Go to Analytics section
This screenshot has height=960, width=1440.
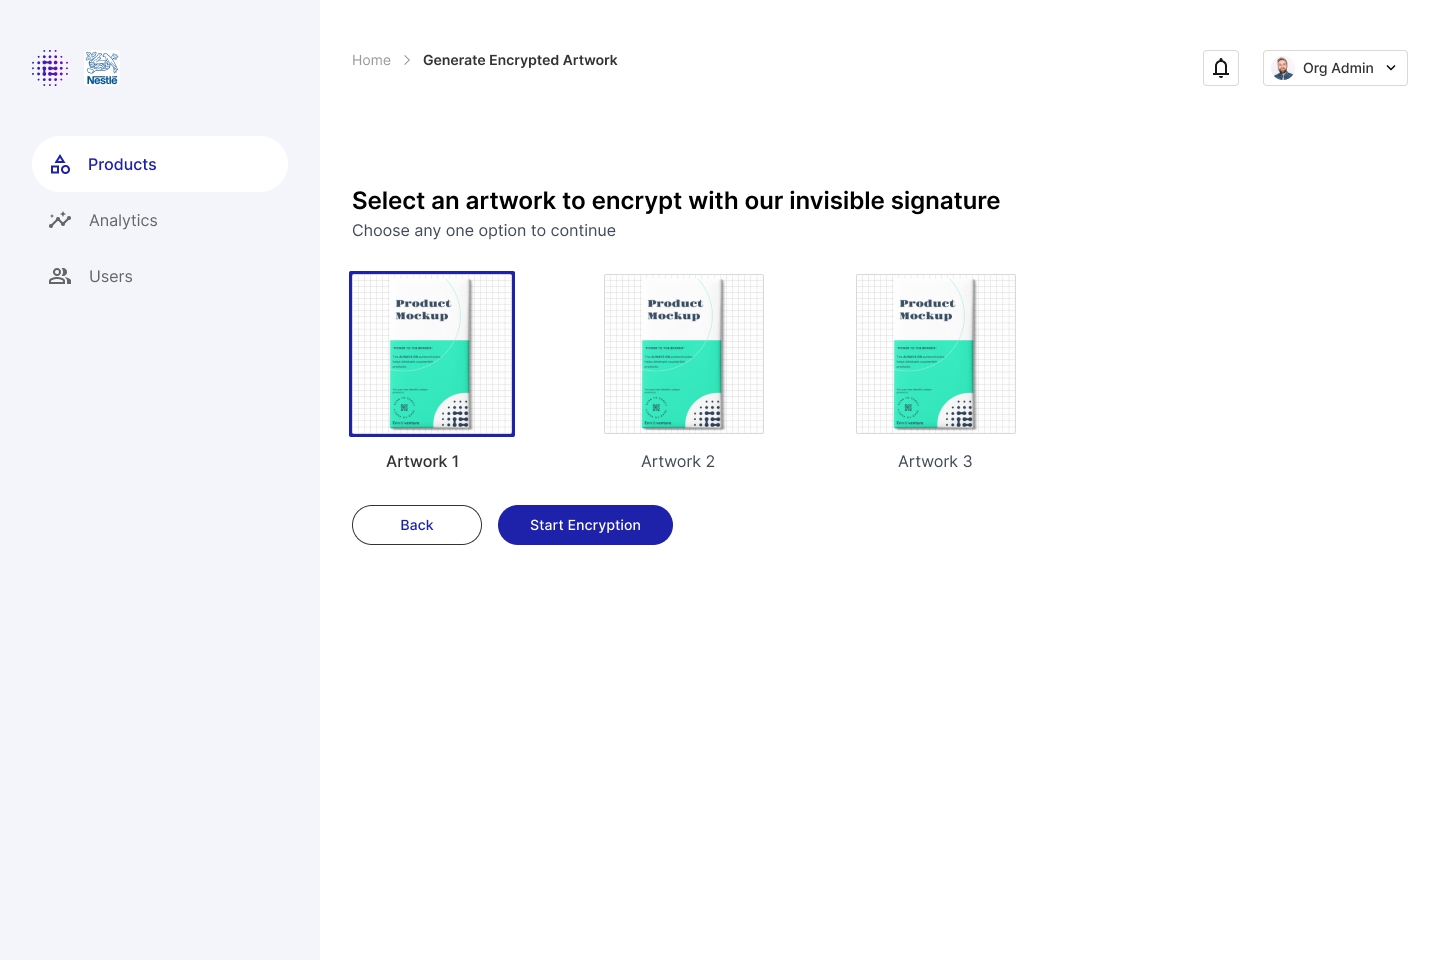tap(123, 220)
